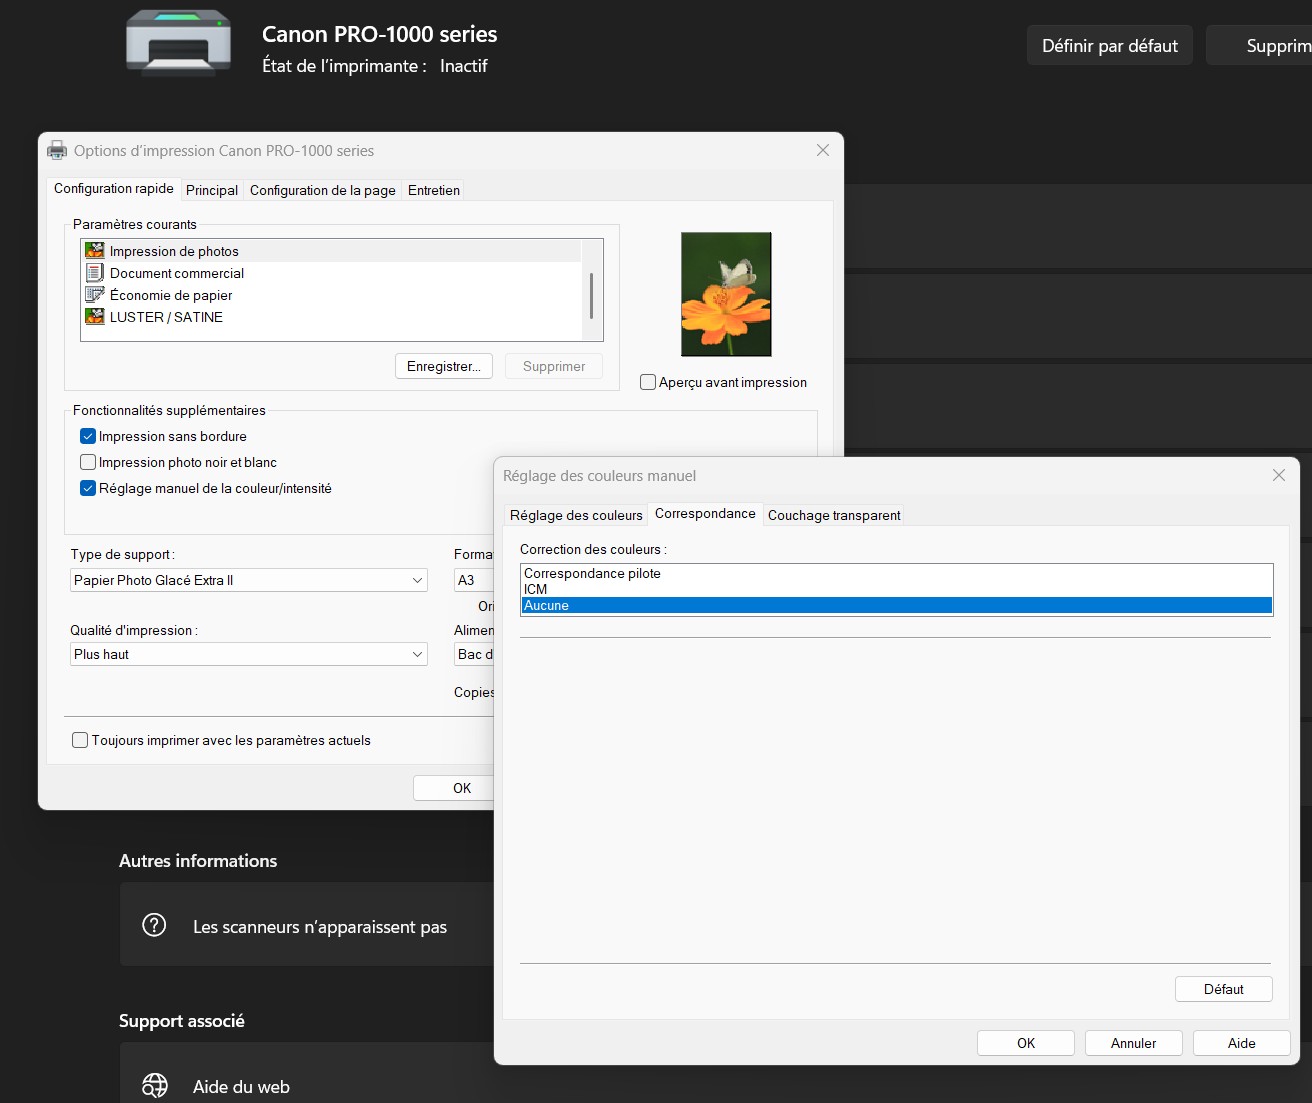The width and height of the screenshot is (1312, 1103).
Task: Click the Canon PRO-1000 printer icon
Action: (x=179, y=43)
